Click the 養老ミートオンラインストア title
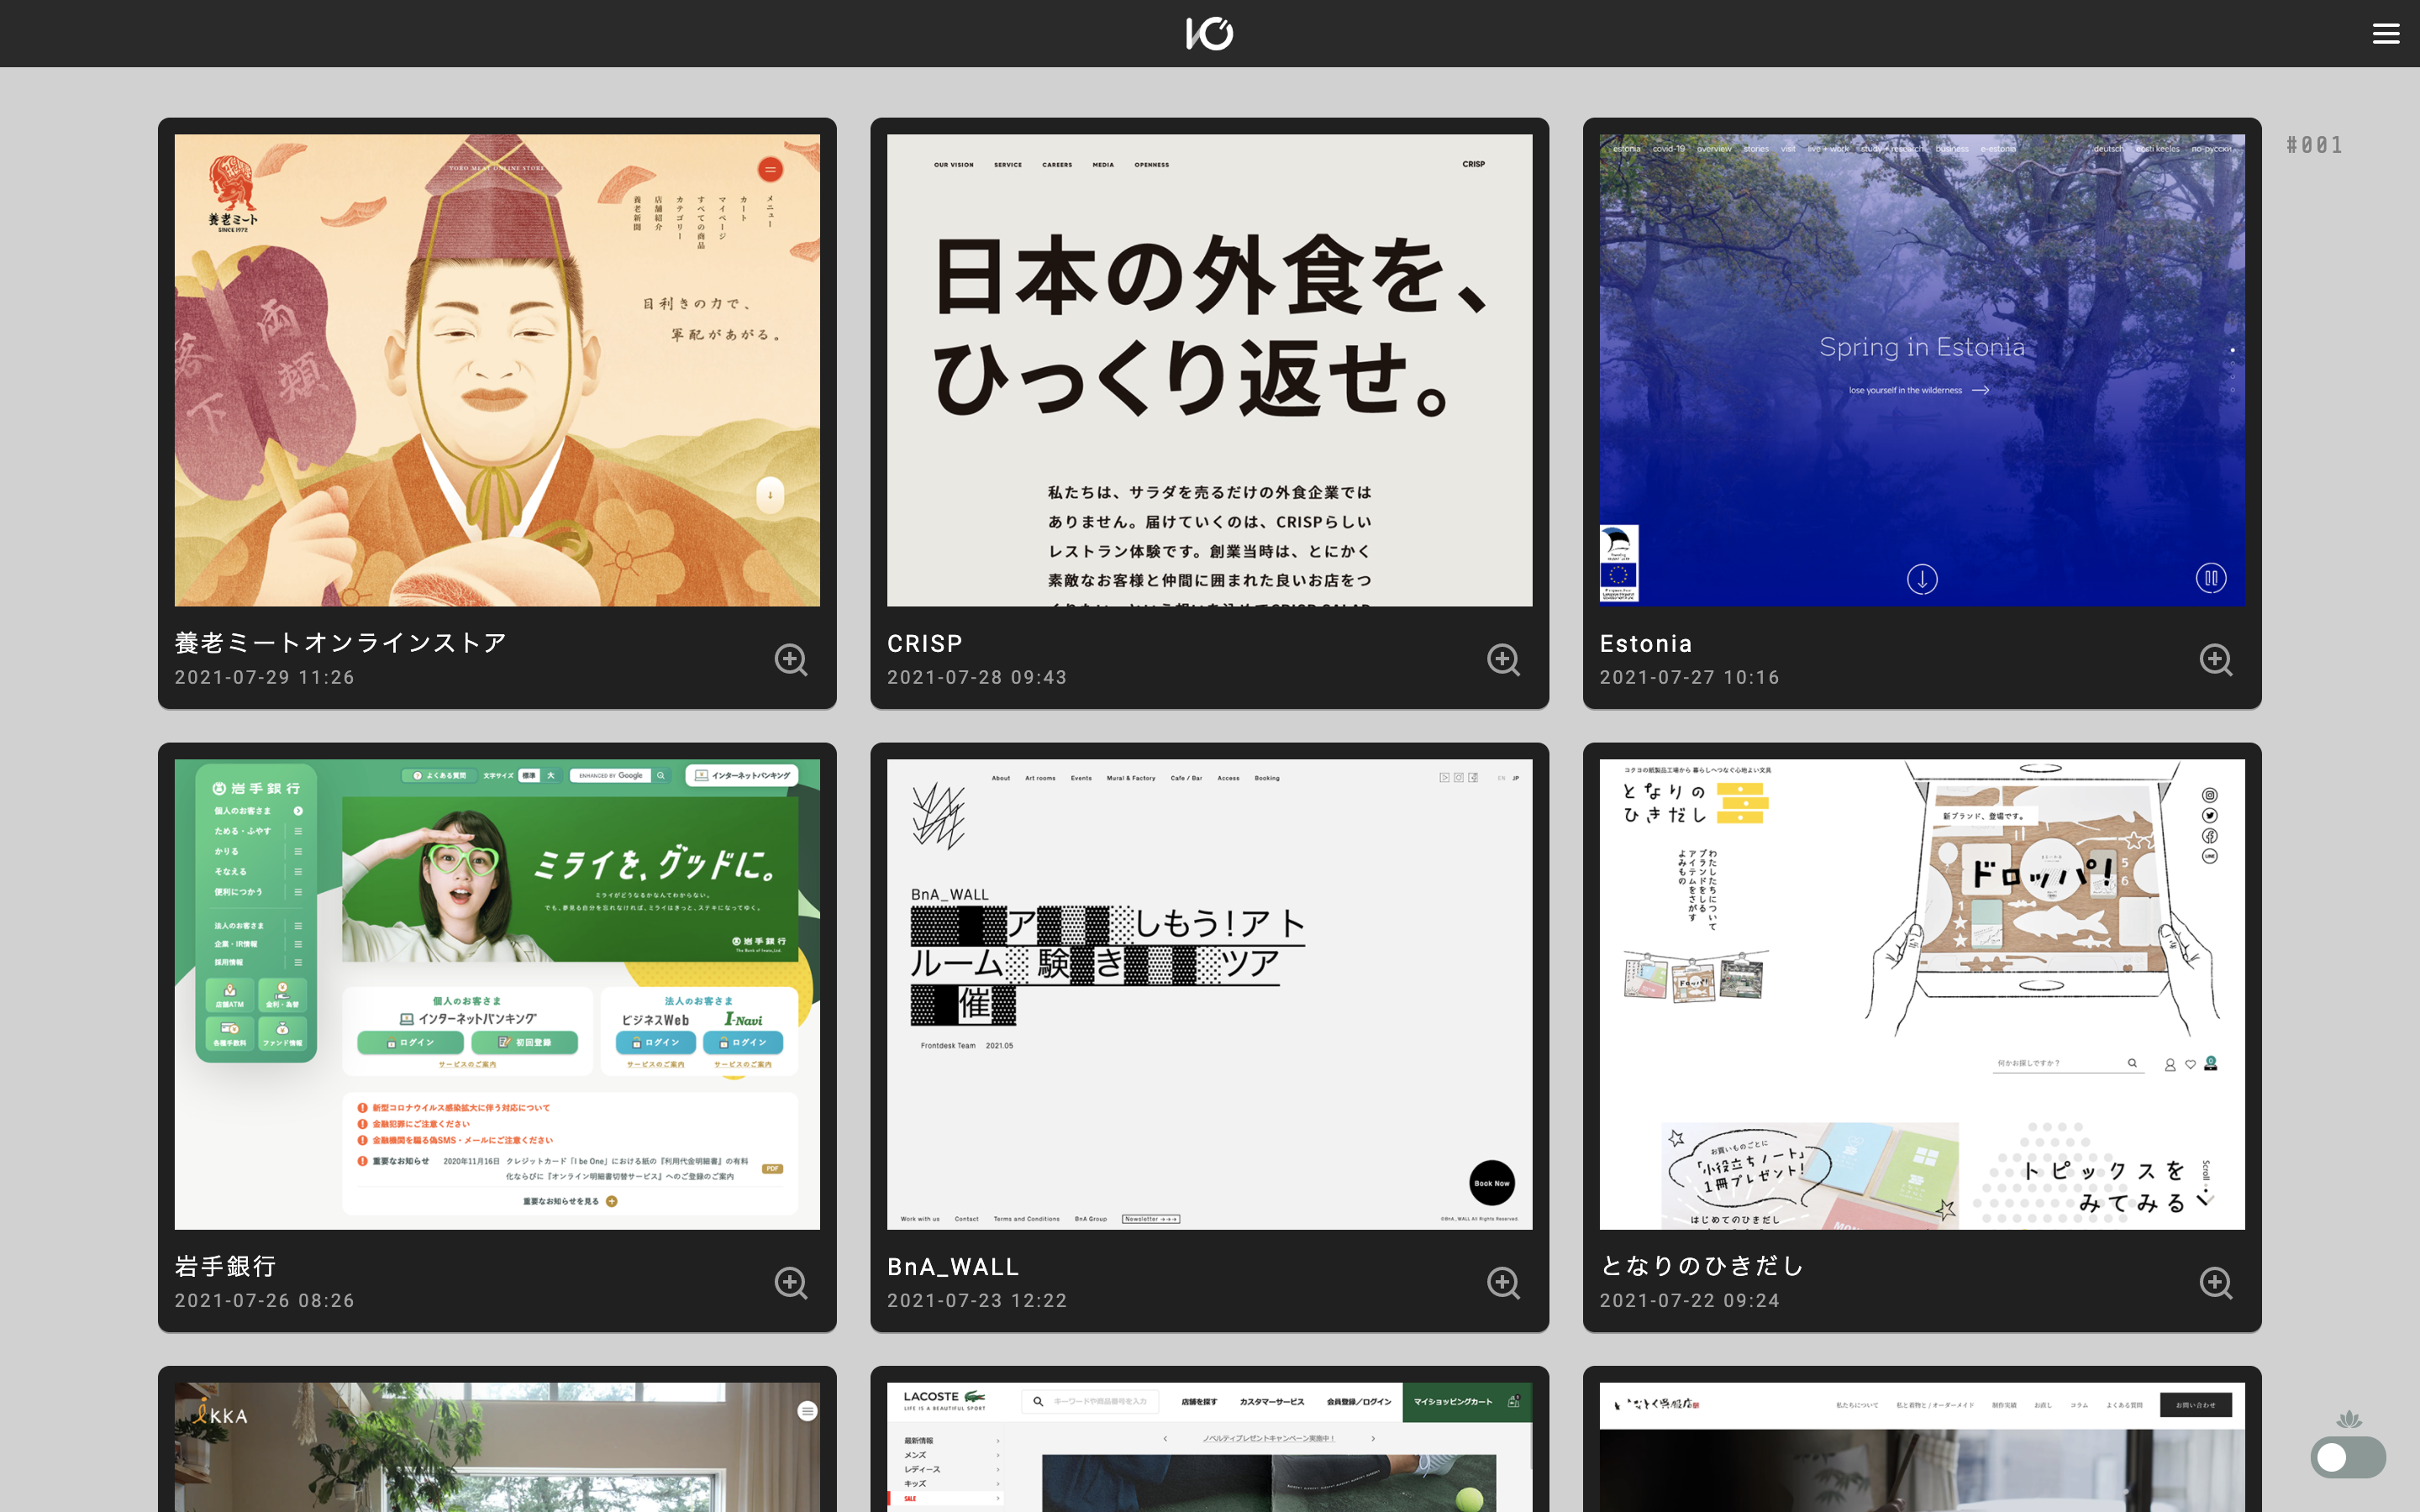 click(x=341, y=643)
